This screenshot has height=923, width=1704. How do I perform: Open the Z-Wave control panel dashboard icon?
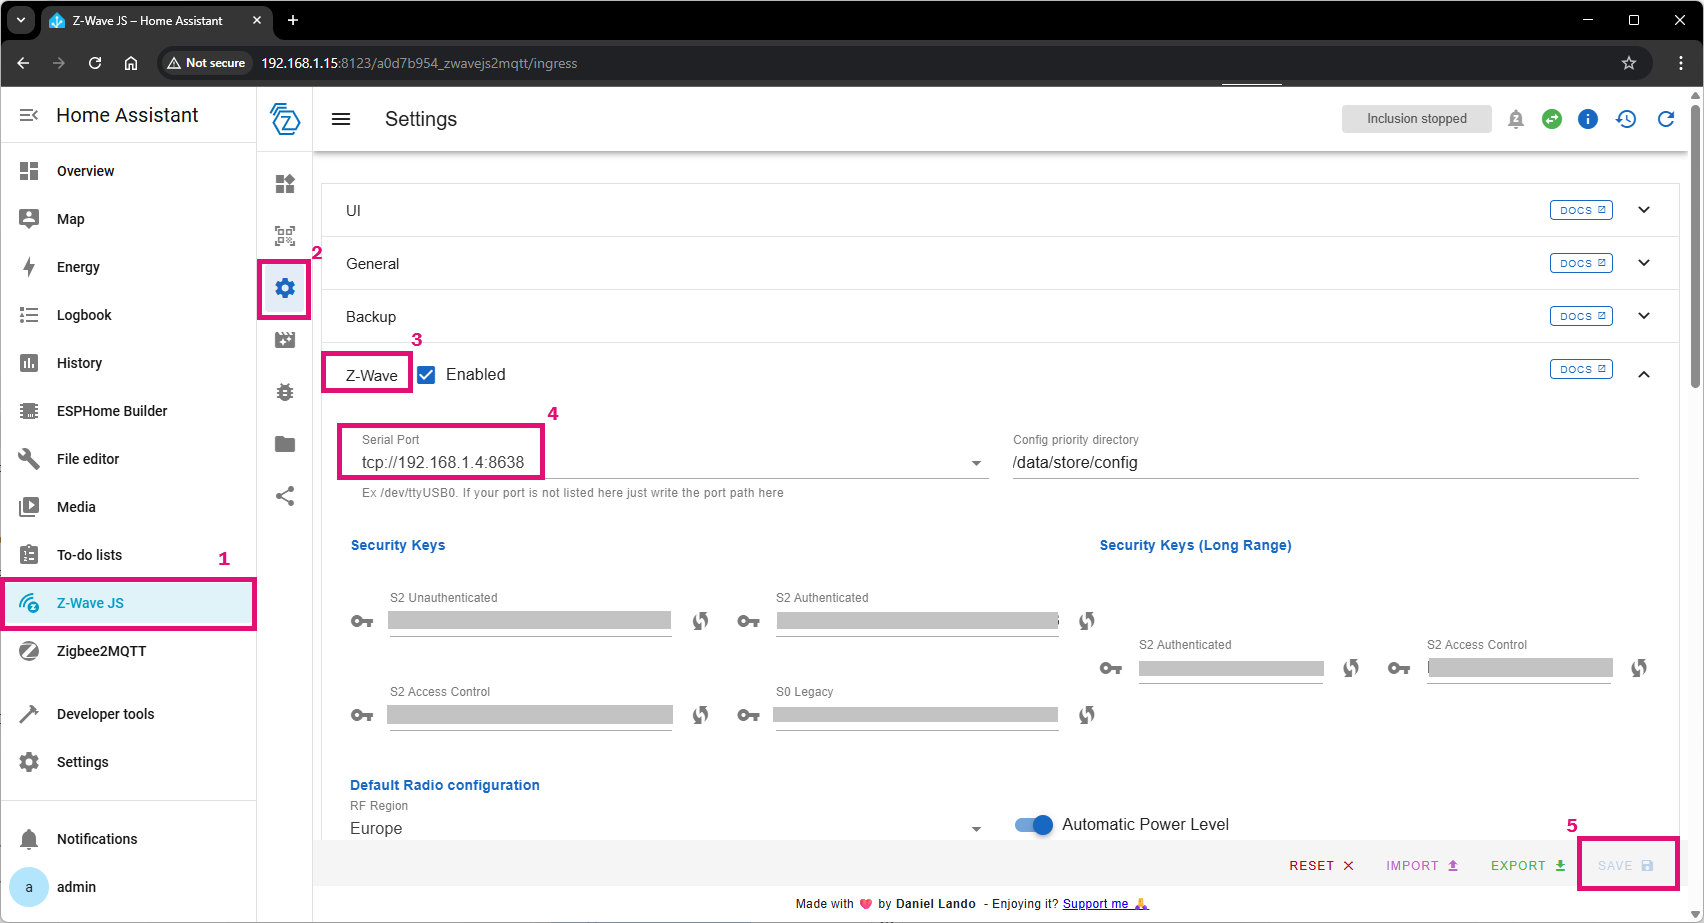(x=285, y=184)
